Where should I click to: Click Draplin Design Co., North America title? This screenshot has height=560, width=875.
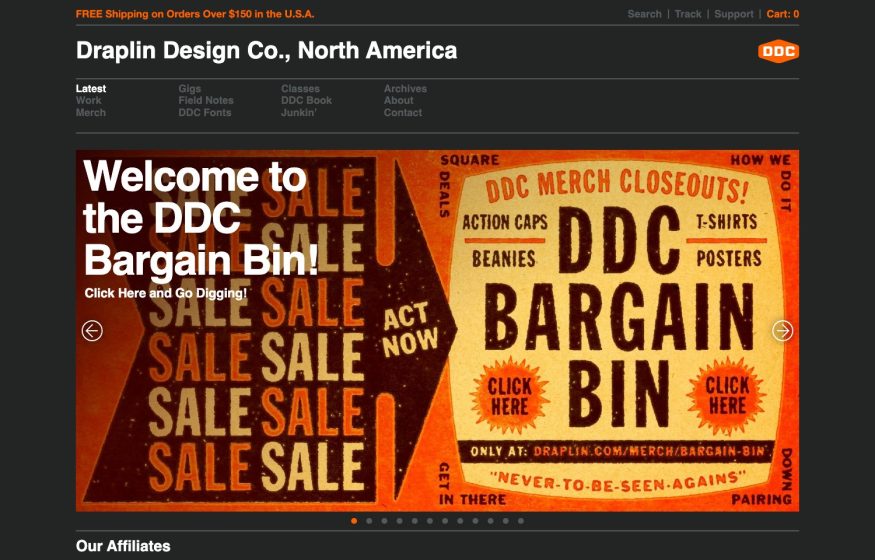click(266, 50)
